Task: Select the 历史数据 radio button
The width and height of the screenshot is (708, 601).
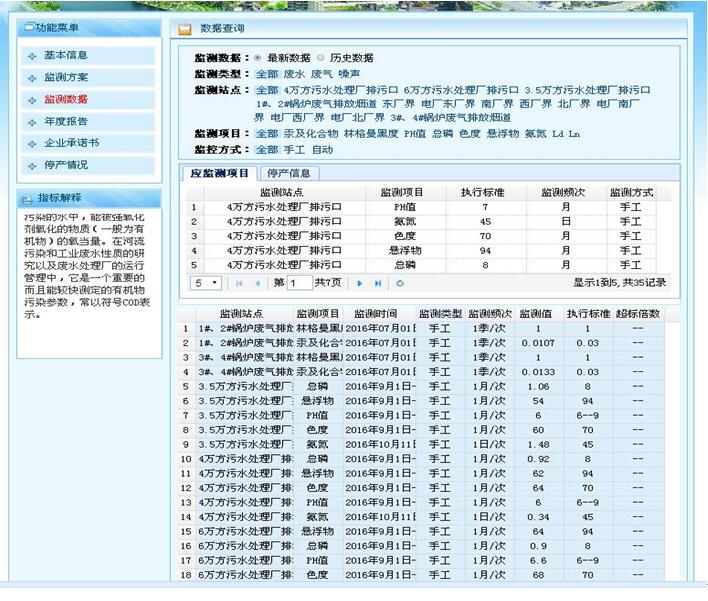Action: coord(321,58)
